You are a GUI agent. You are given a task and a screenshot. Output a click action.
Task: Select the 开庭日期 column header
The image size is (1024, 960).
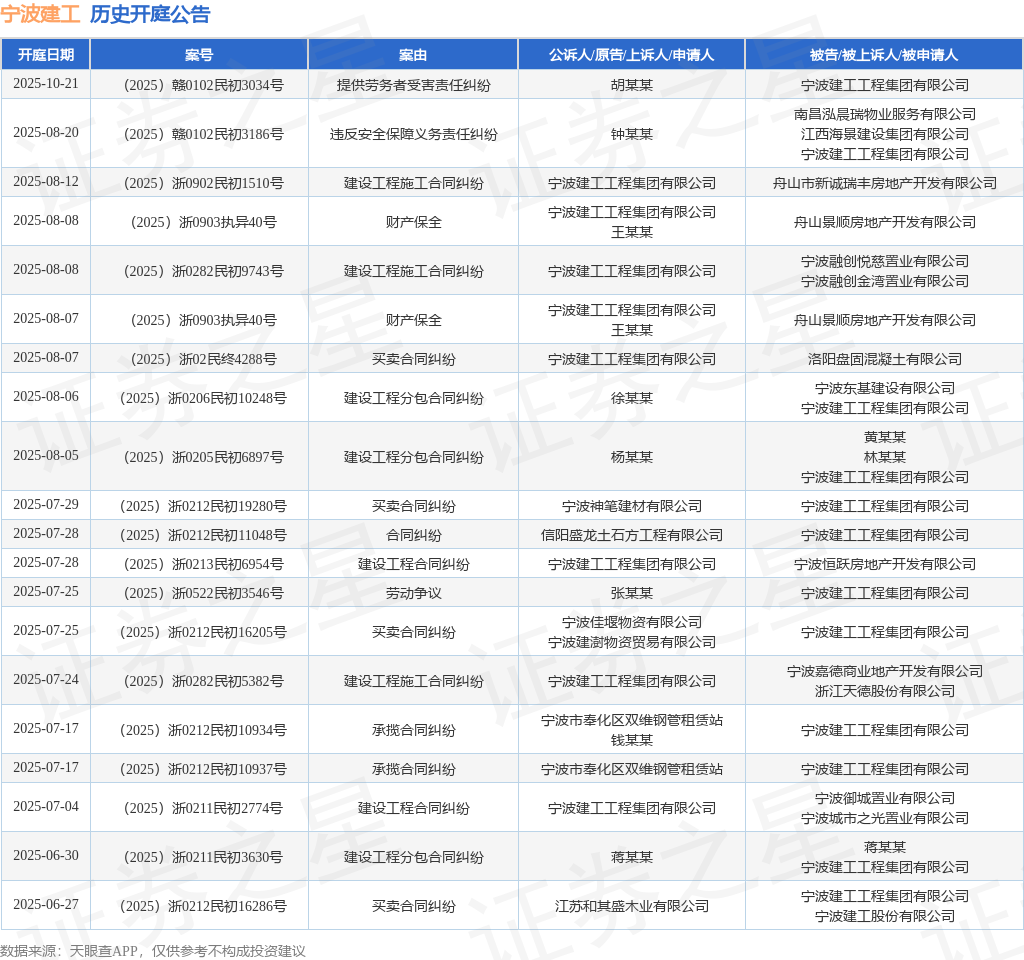pos(46,55)
